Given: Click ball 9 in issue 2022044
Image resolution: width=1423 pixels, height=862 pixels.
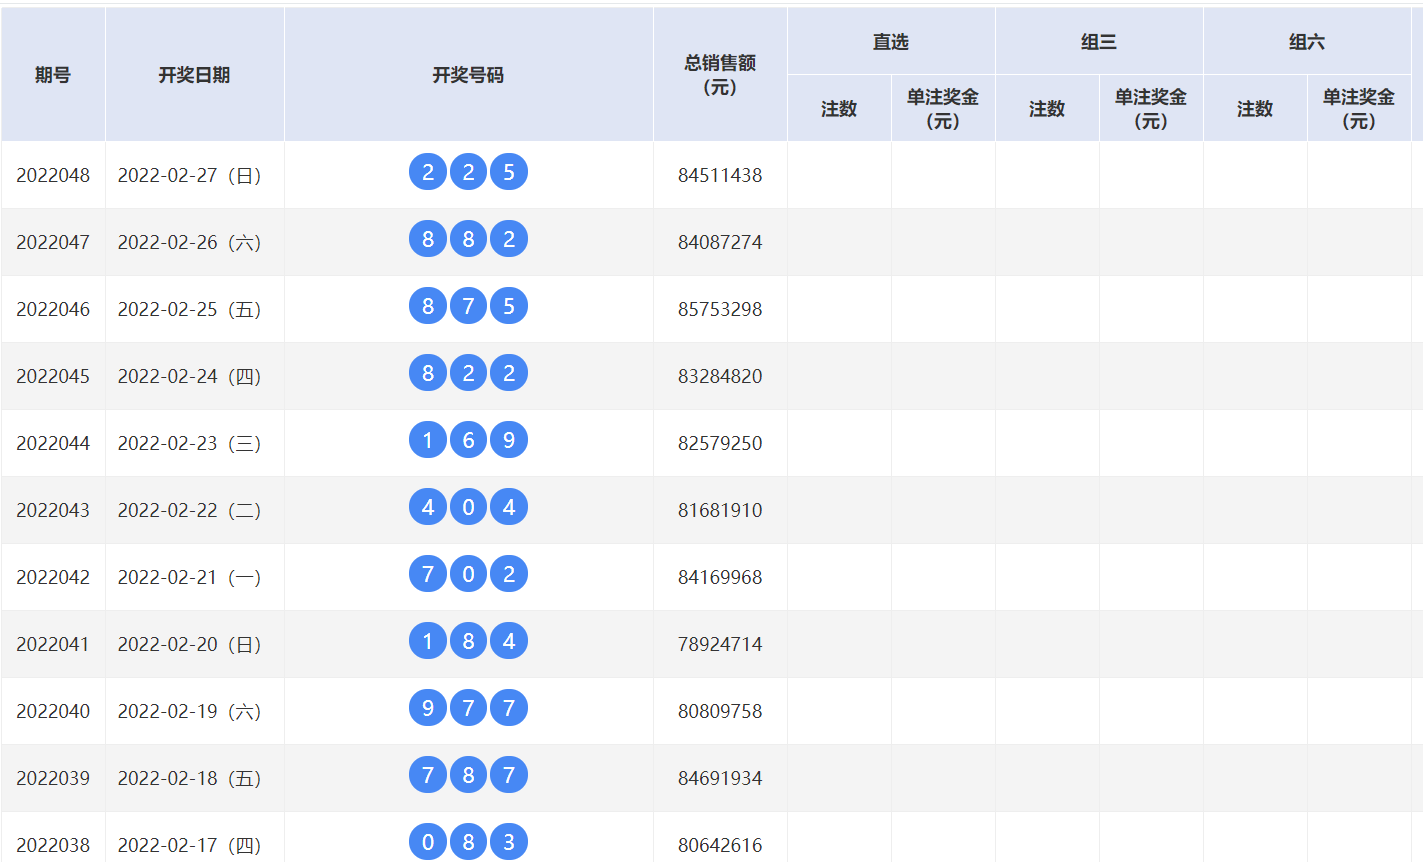Looking at the screenshot, I should click(x=509, y=440).
